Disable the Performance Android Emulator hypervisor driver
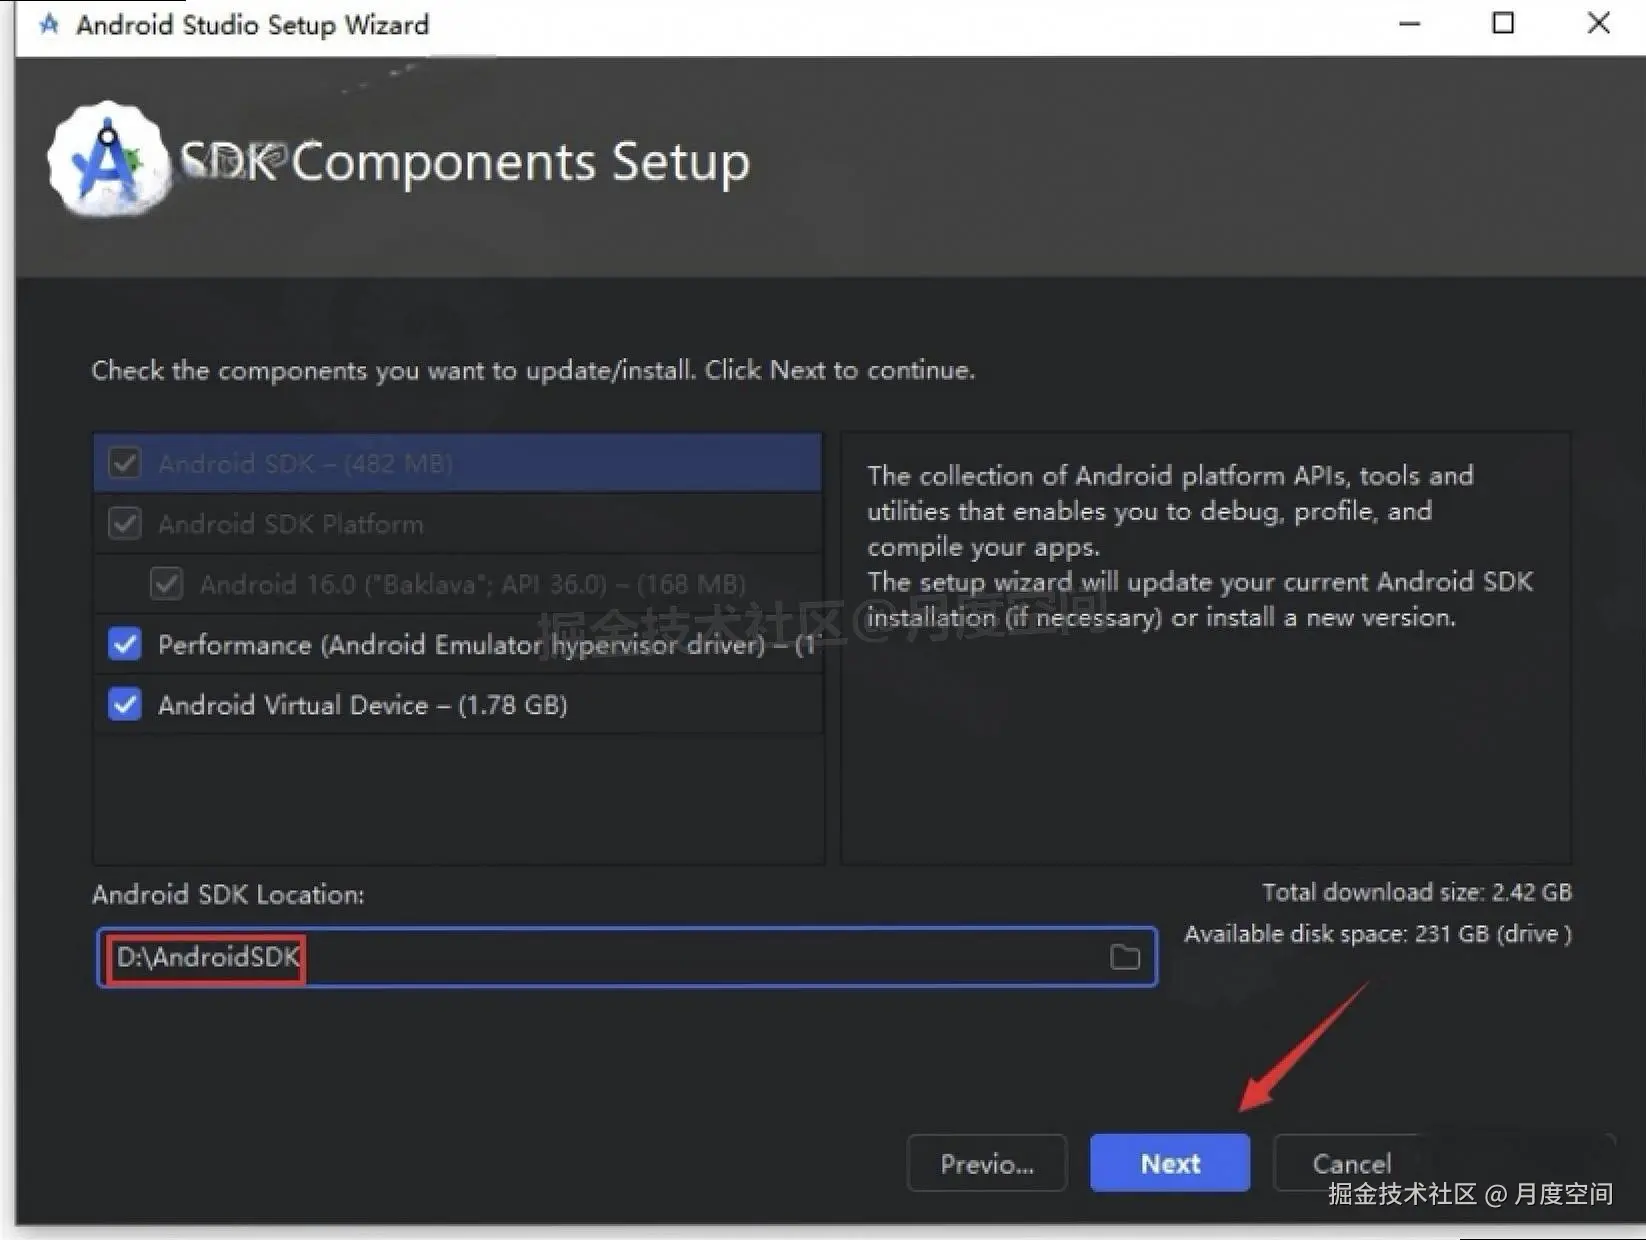1646x1240 pixels. [124, 644]
